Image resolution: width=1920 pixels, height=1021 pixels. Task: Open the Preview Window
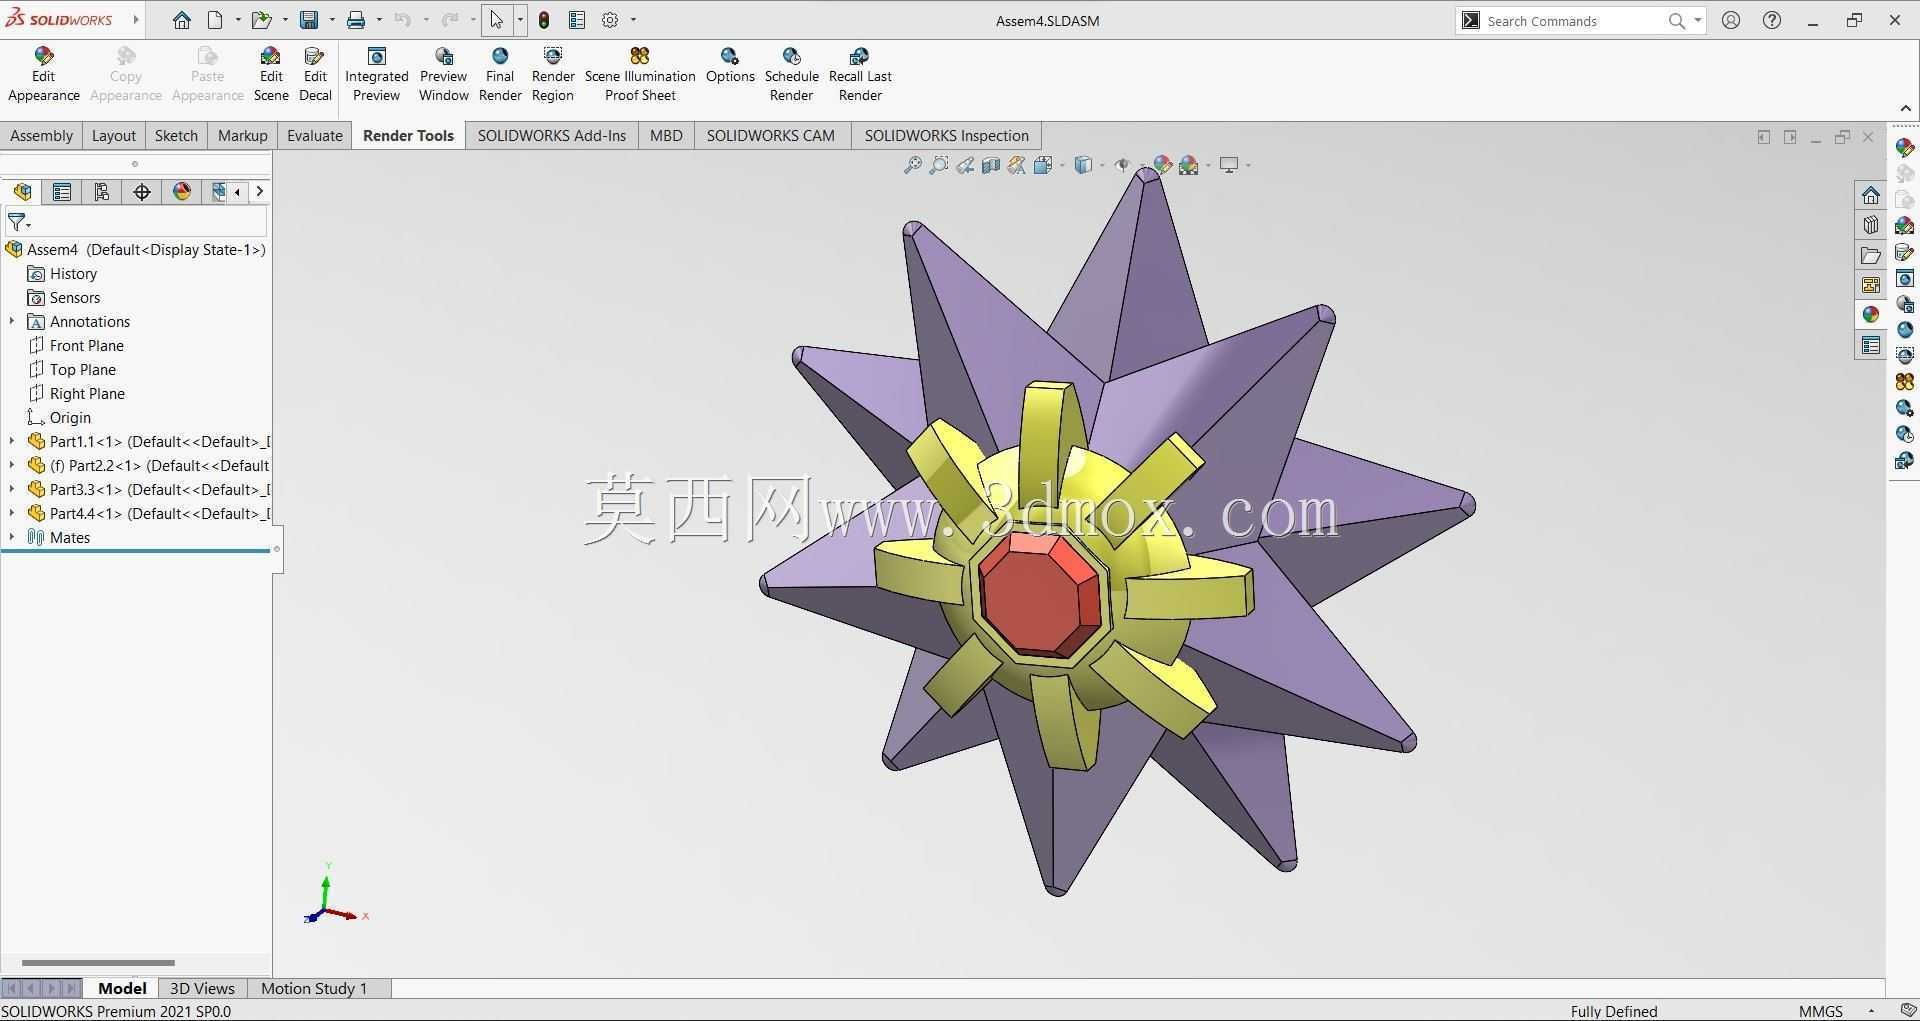click(443, 74)
